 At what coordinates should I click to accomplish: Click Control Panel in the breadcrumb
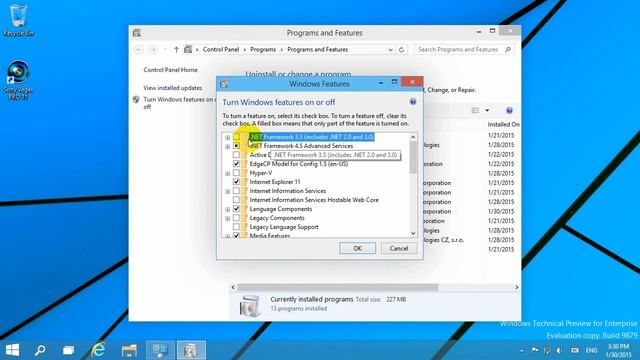[221, 49]
